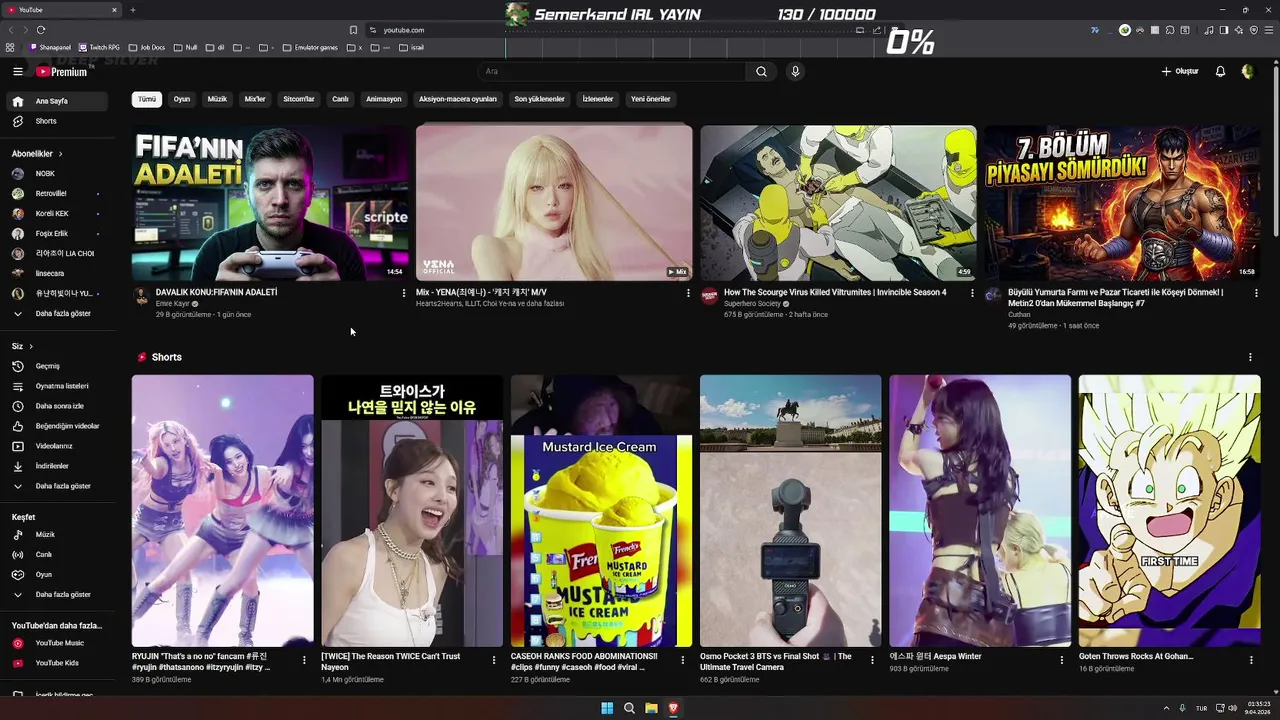Open Beğendiğim videolar liked videos
Viewport: 1280px width, 720px height.
pyautogui.click(x=58, y=426)
